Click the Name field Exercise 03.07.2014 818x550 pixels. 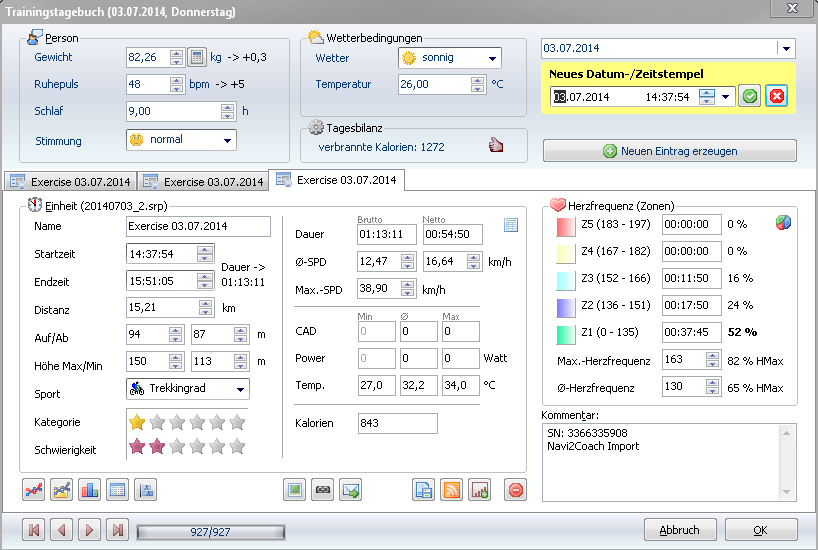click(x=198, y=226)
